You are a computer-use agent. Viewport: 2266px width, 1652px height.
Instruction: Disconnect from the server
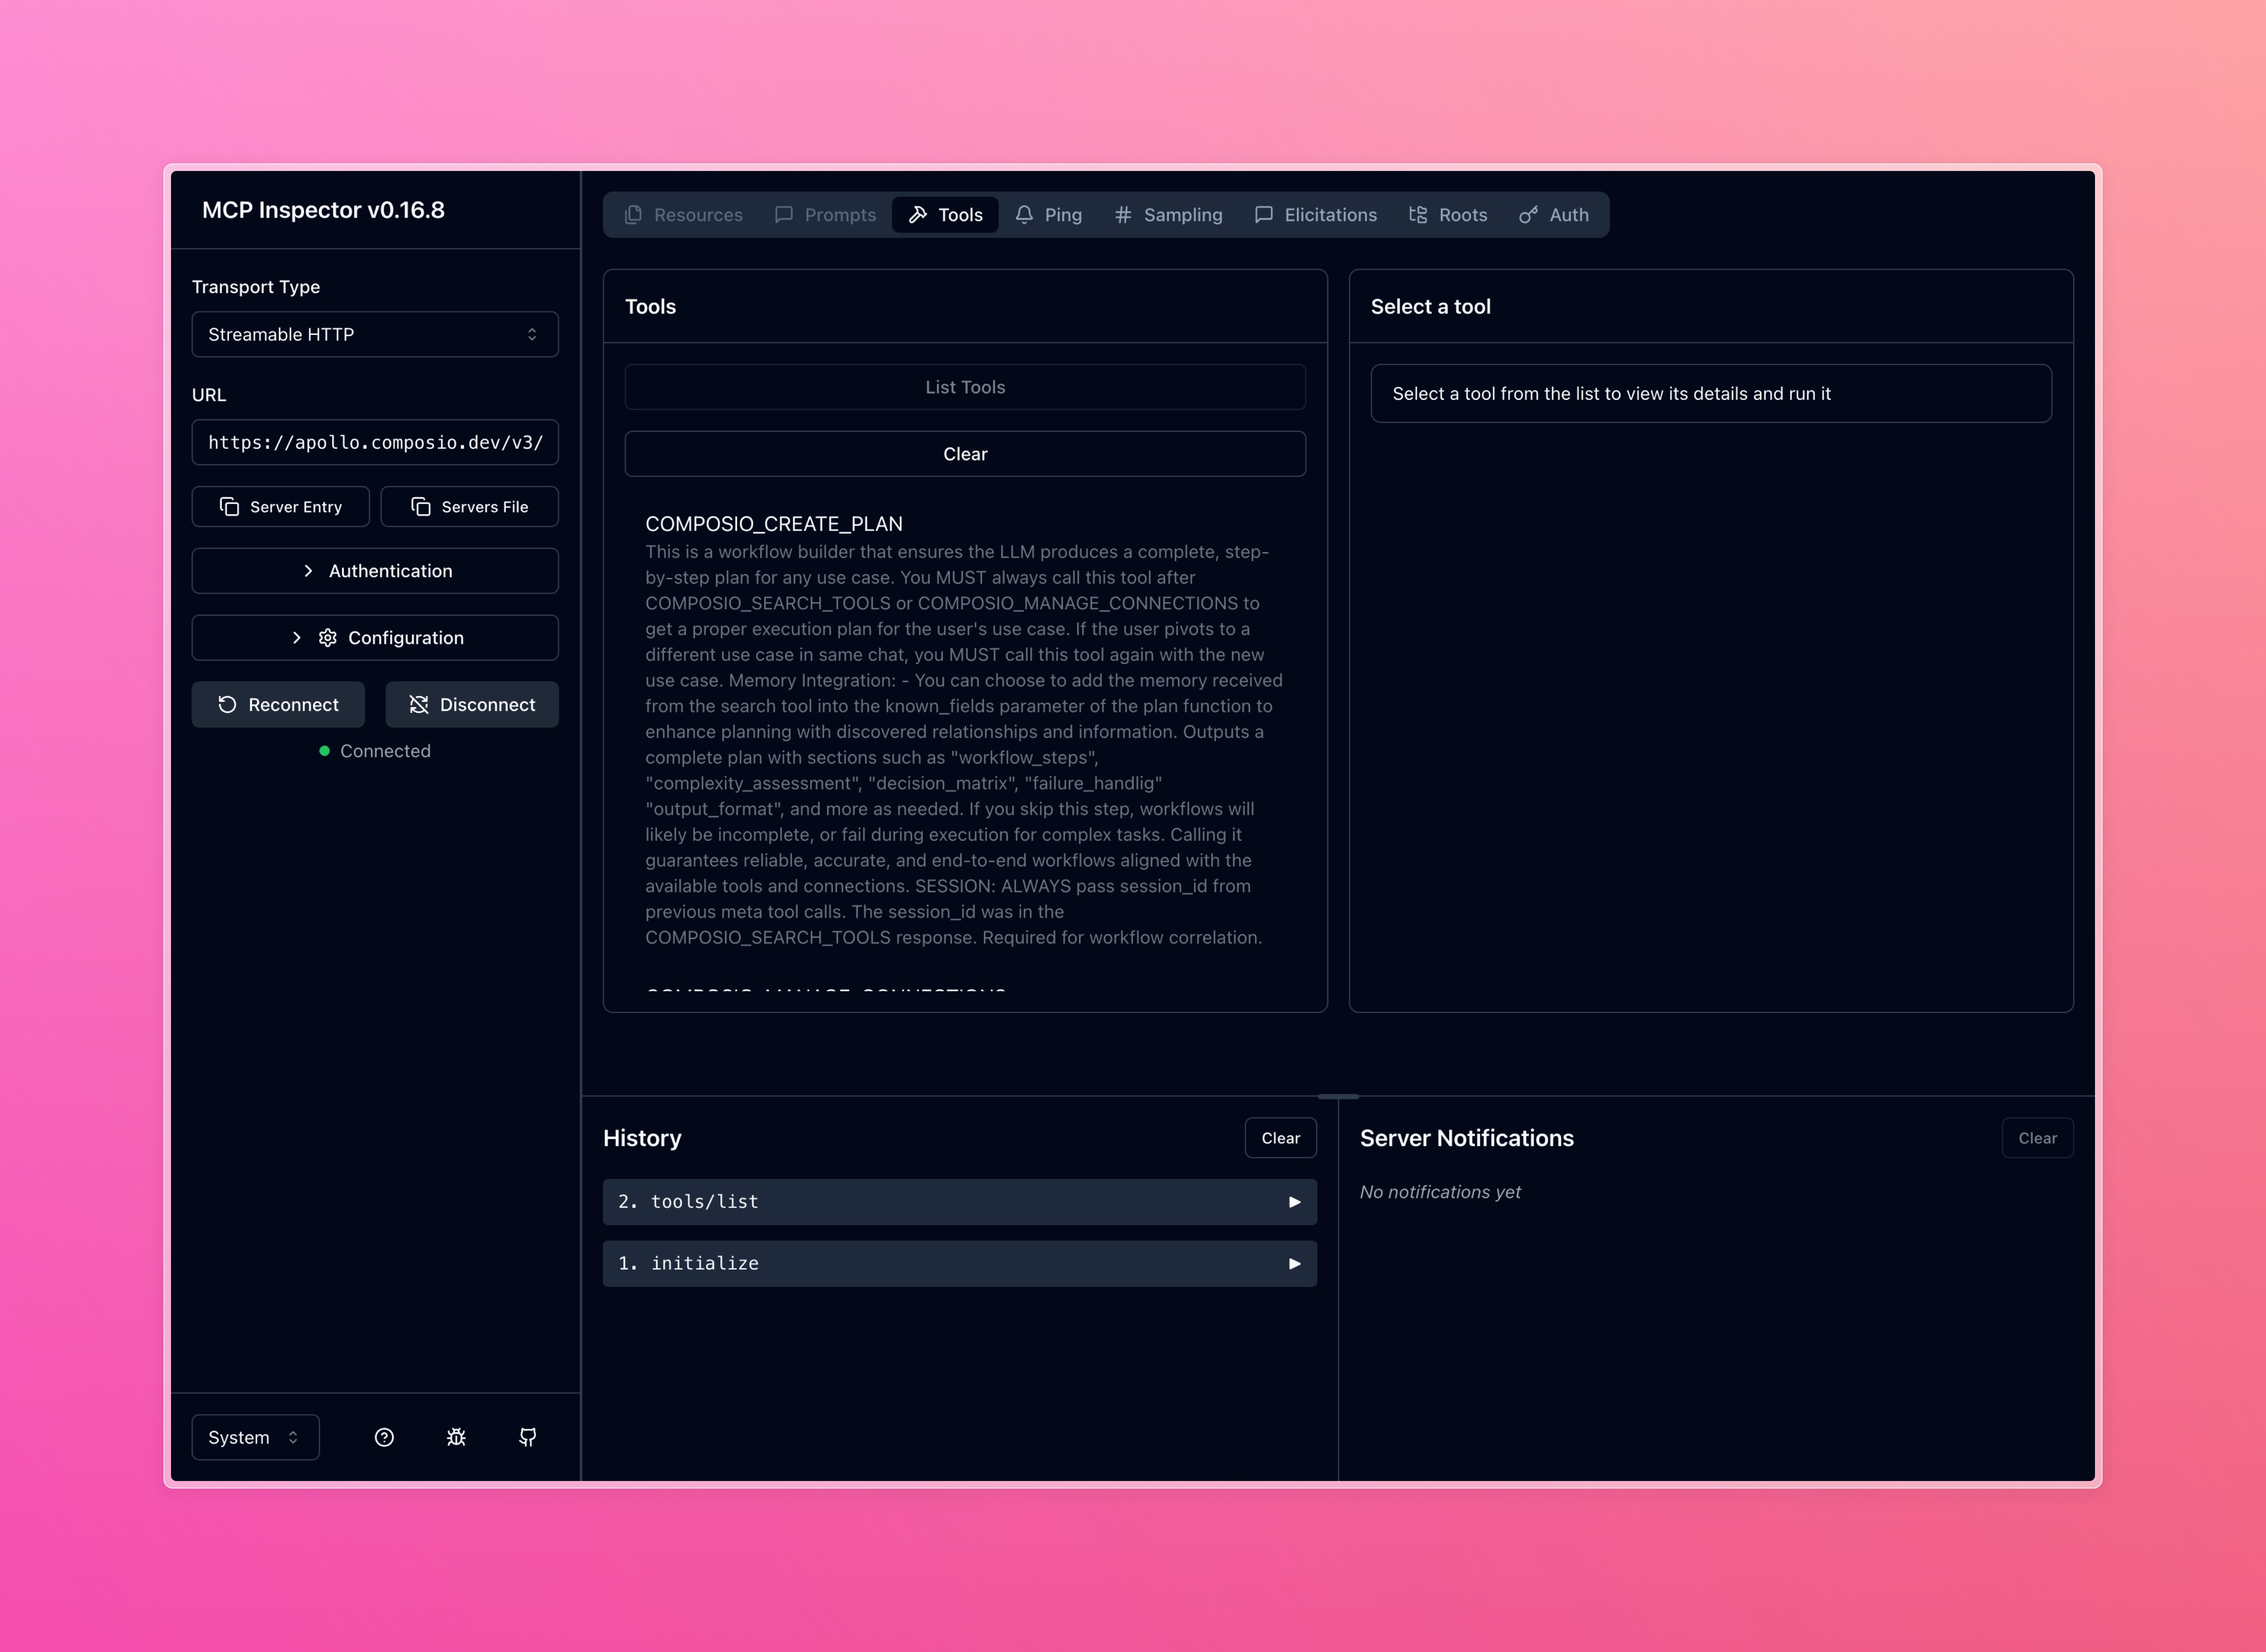click(x=472, y=705)
